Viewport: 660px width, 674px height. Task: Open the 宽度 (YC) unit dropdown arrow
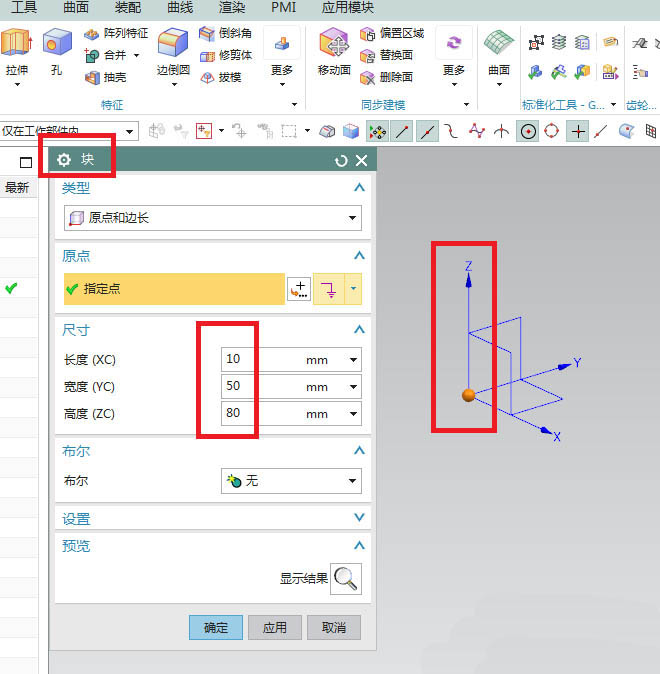[x=353, y=387]
